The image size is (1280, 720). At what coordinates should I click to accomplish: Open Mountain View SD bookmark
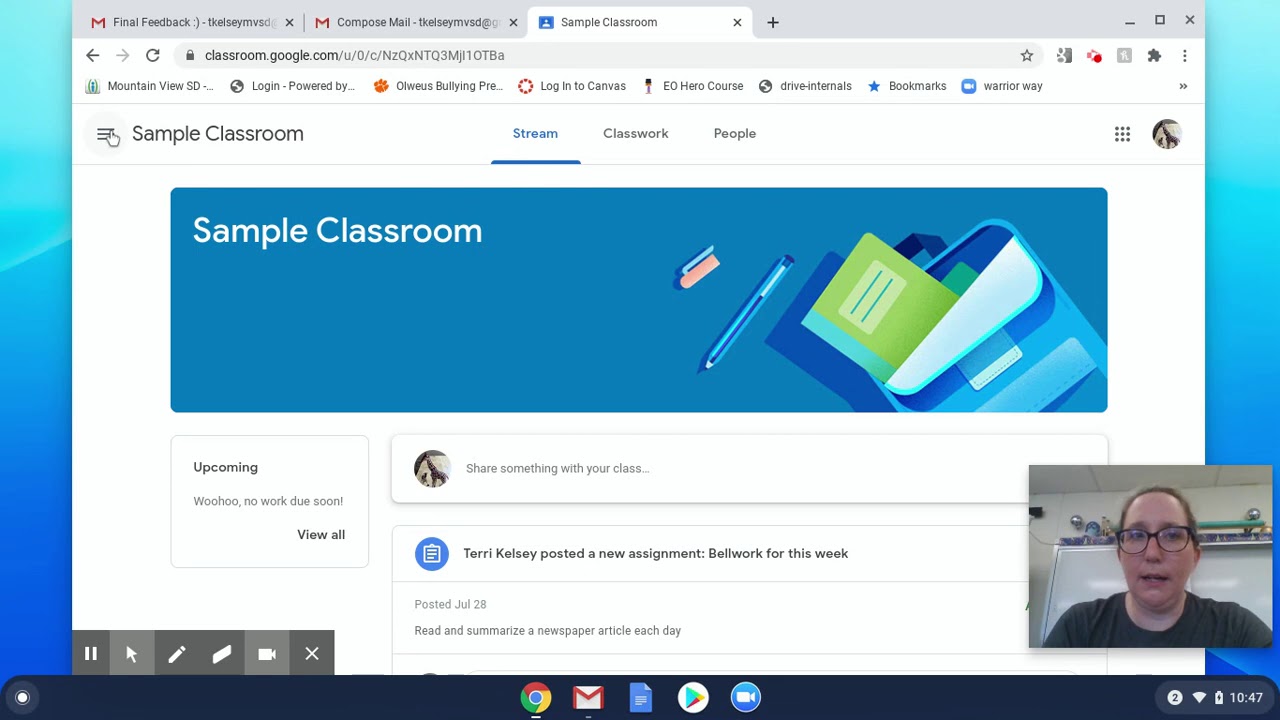(x=149, y=86)
